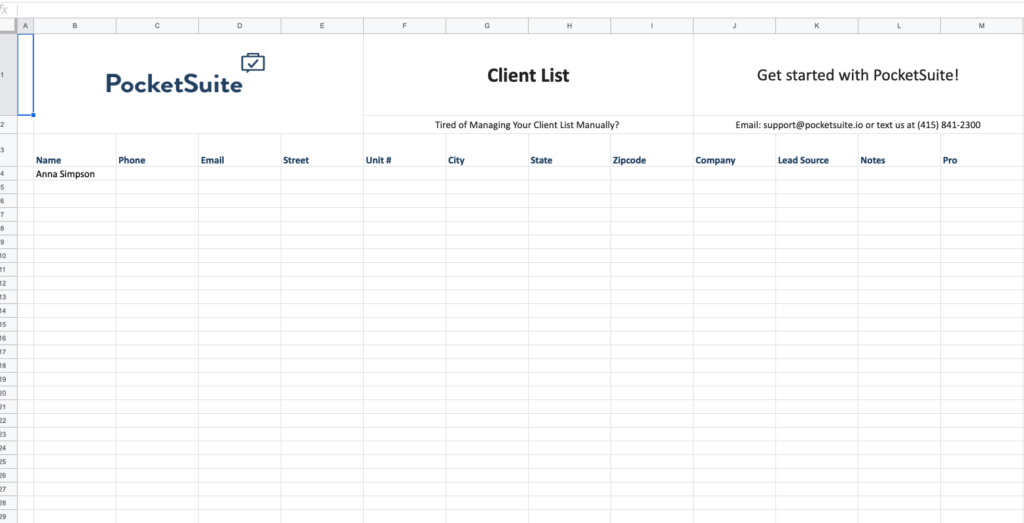1024x523 pixels.
Task: Select the Lead Source header cell
Action: click(817, 150)
